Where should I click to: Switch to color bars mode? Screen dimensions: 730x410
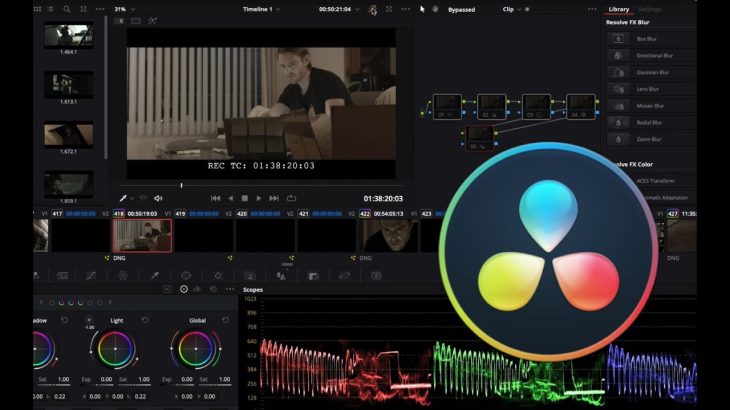pyautogui.click(x=197, y=289)
